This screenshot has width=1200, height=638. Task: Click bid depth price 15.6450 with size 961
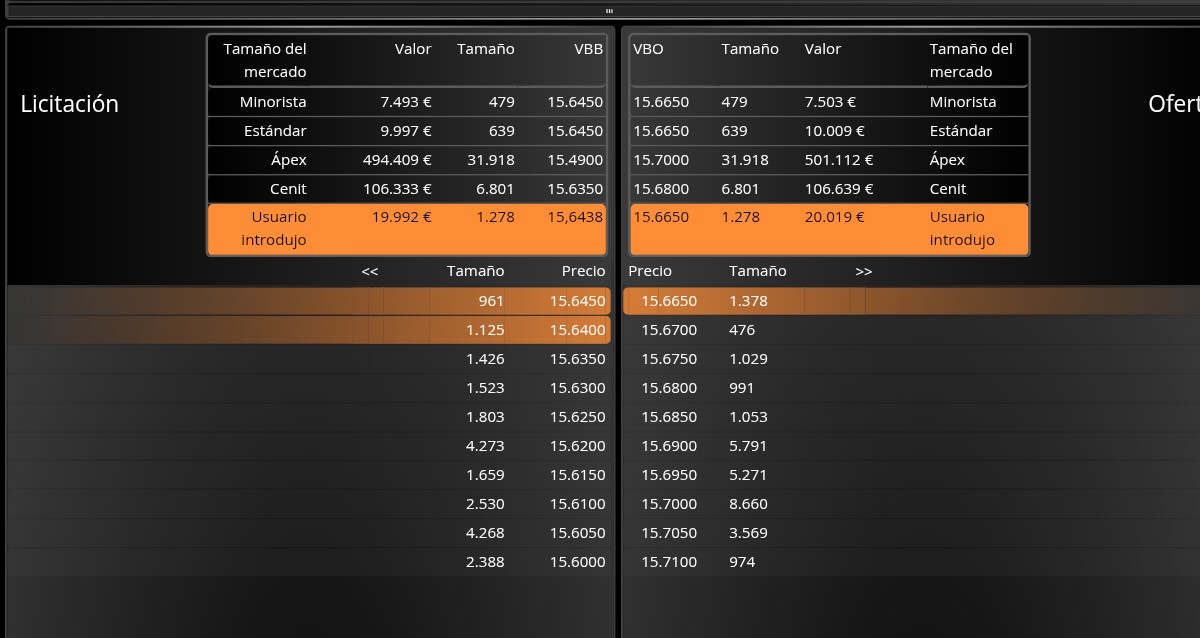tap(577, 301)
